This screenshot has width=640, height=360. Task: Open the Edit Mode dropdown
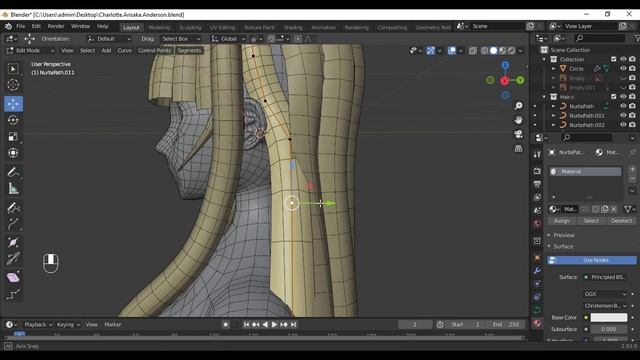pos(30,51)
